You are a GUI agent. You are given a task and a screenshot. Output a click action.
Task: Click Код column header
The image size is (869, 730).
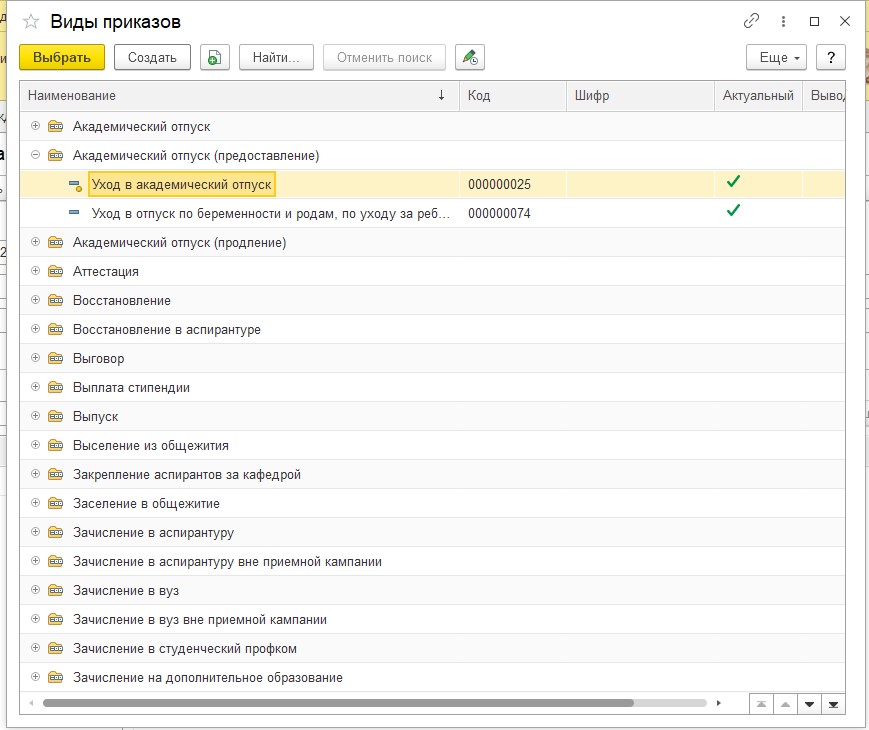click(513, 95)
